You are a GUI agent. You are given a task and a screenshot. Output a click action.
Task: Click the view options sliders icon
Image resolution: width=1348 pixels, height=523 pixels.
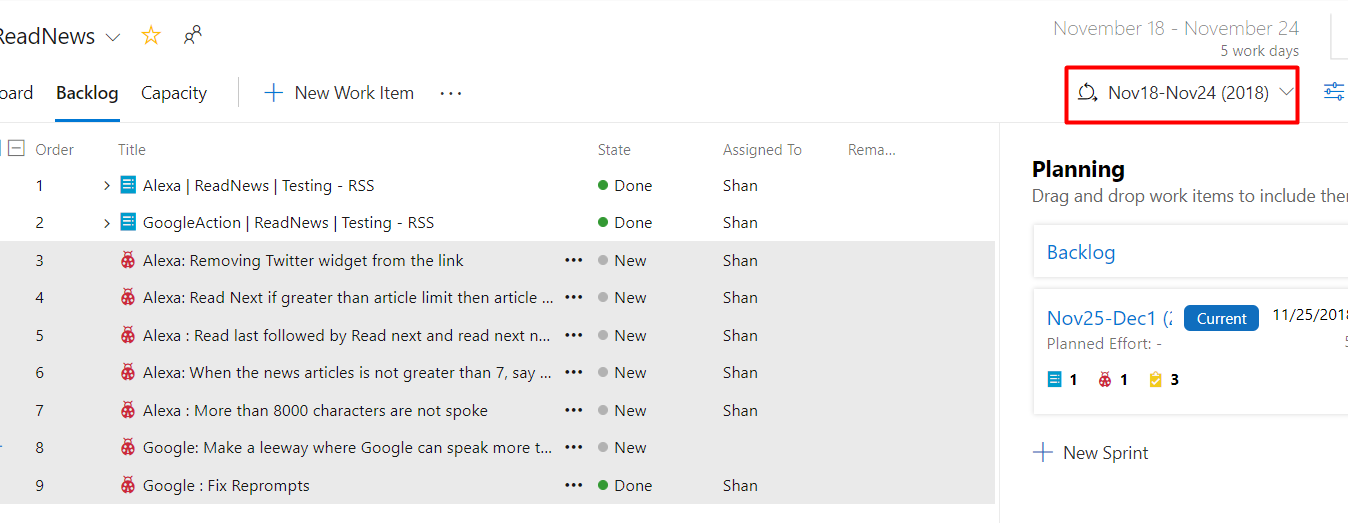tap(1334, 92)
